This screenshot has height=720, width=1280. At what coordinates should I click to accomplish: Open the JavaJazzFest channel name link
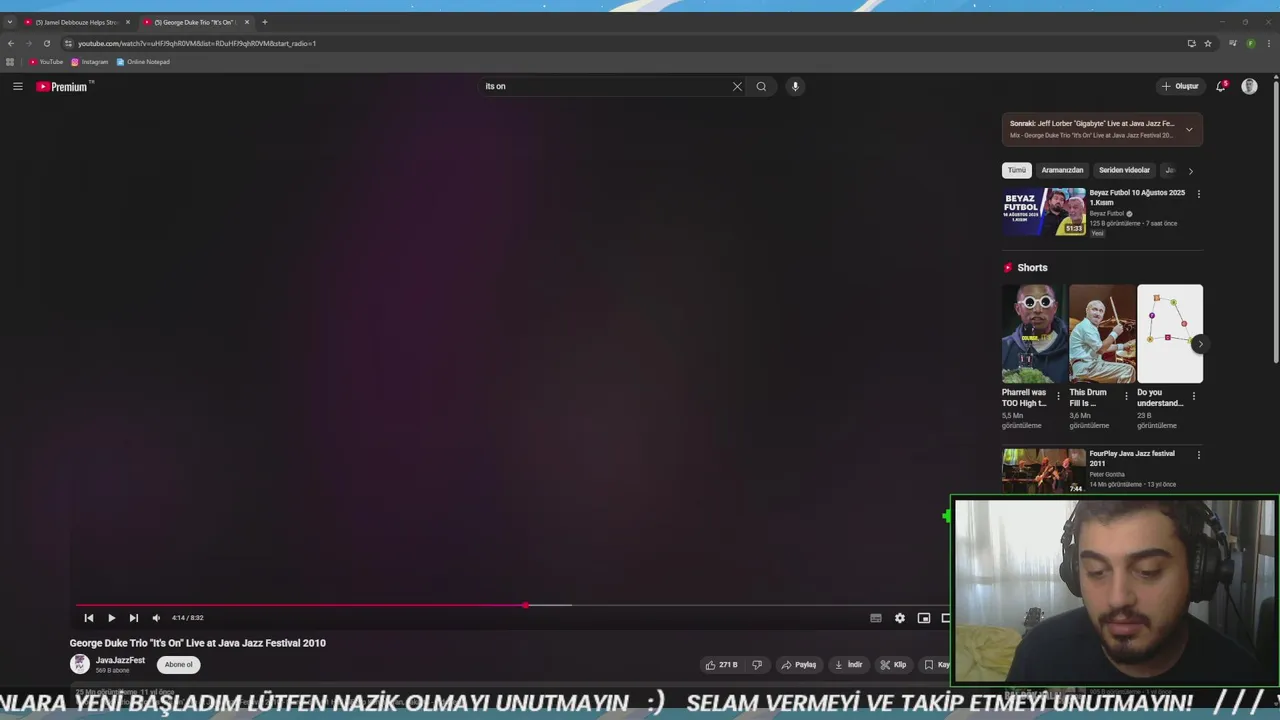click(120, 660)
